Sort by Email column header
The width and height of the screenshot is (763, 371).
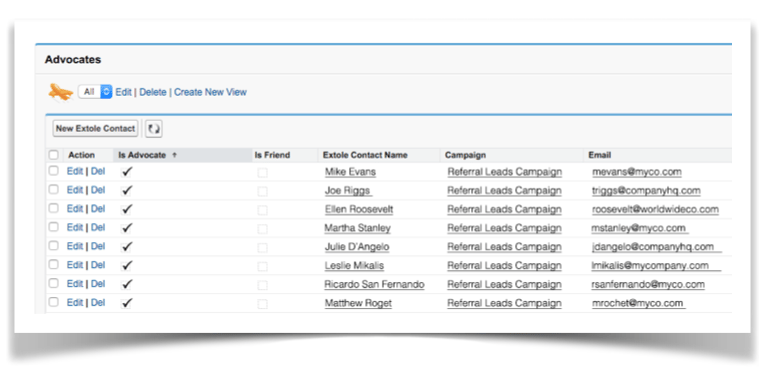tap(600, 155)
